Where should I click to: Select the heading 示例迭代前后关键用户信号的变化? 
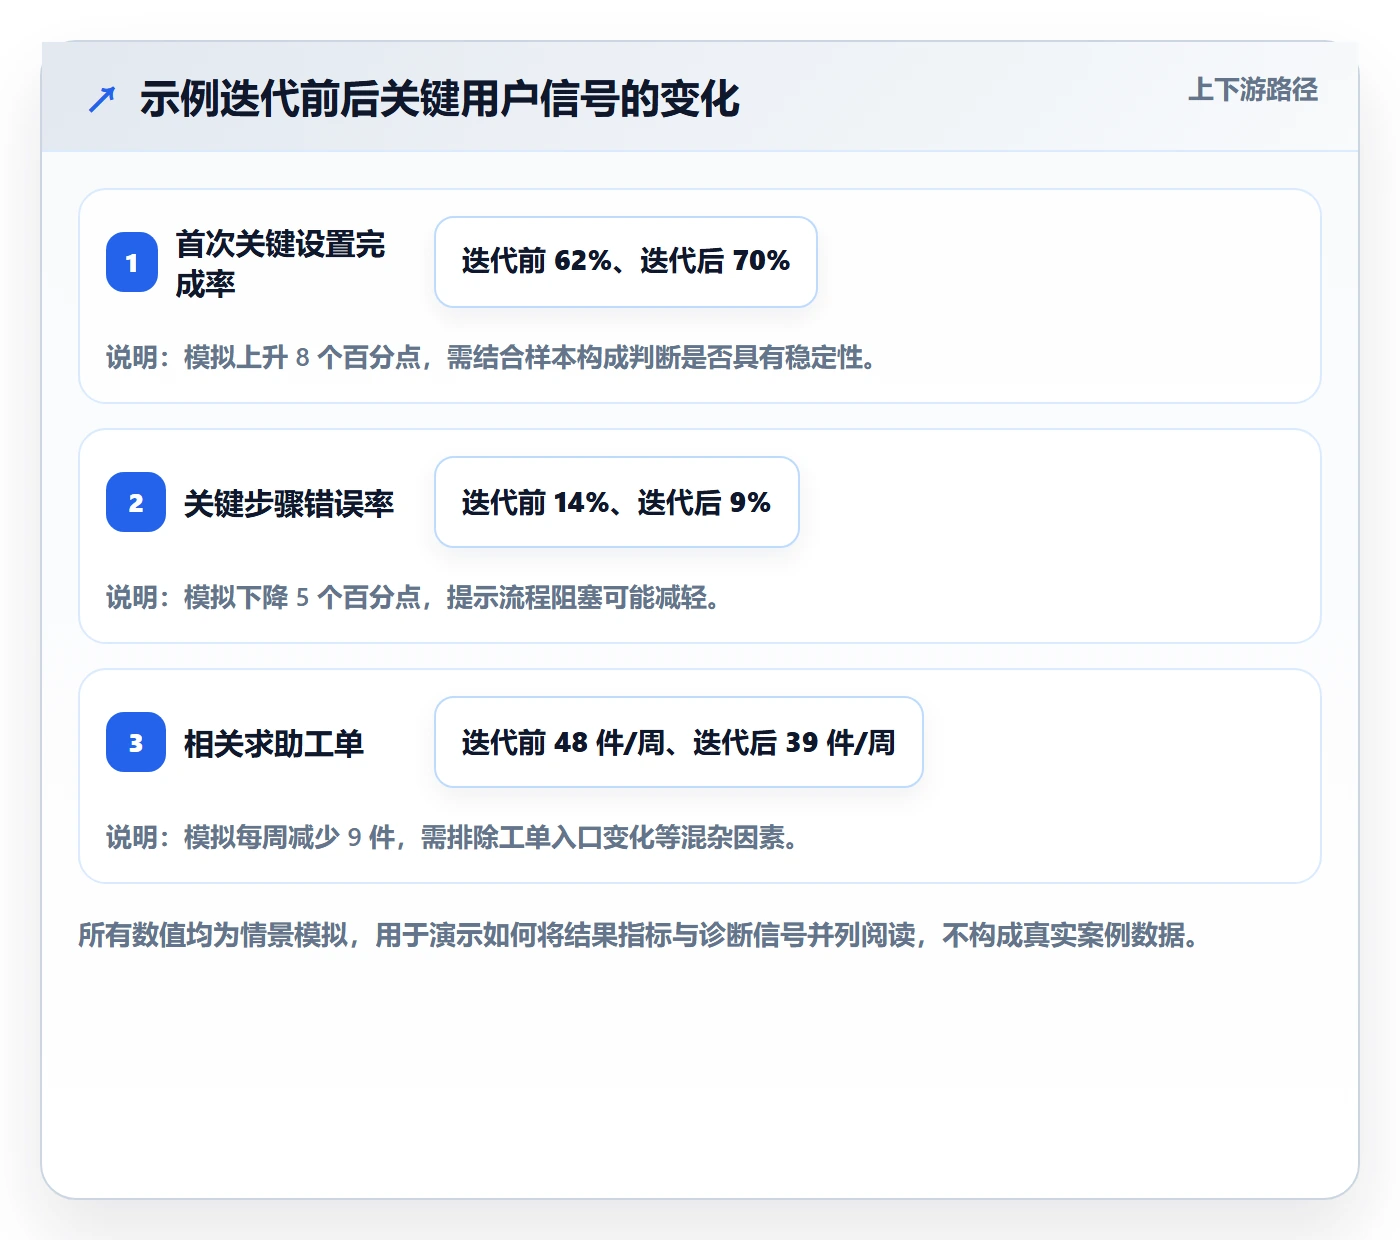pos(440,99)
